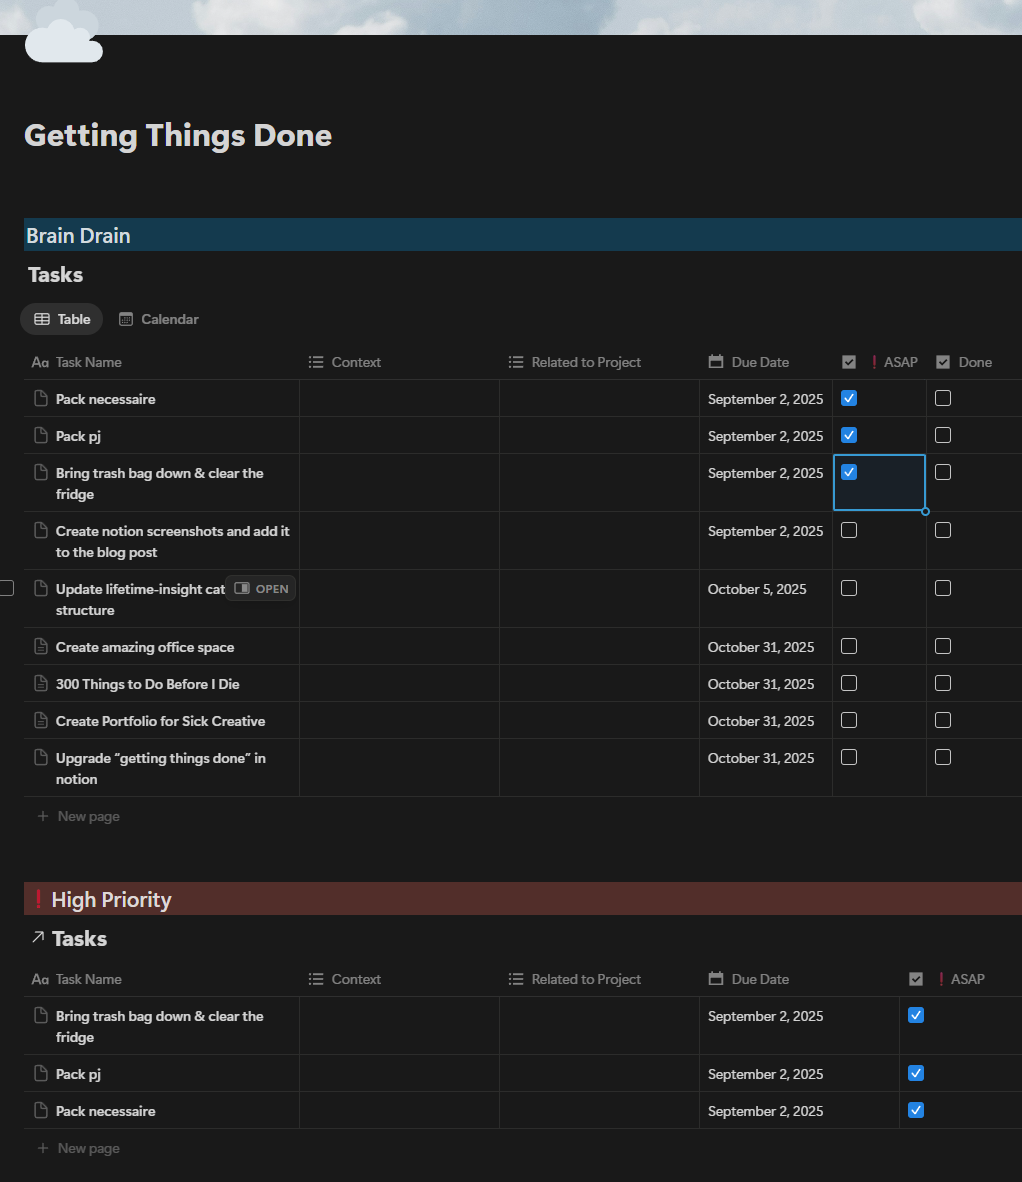Click the arrow icon next to linked Tasks heading

38,938
